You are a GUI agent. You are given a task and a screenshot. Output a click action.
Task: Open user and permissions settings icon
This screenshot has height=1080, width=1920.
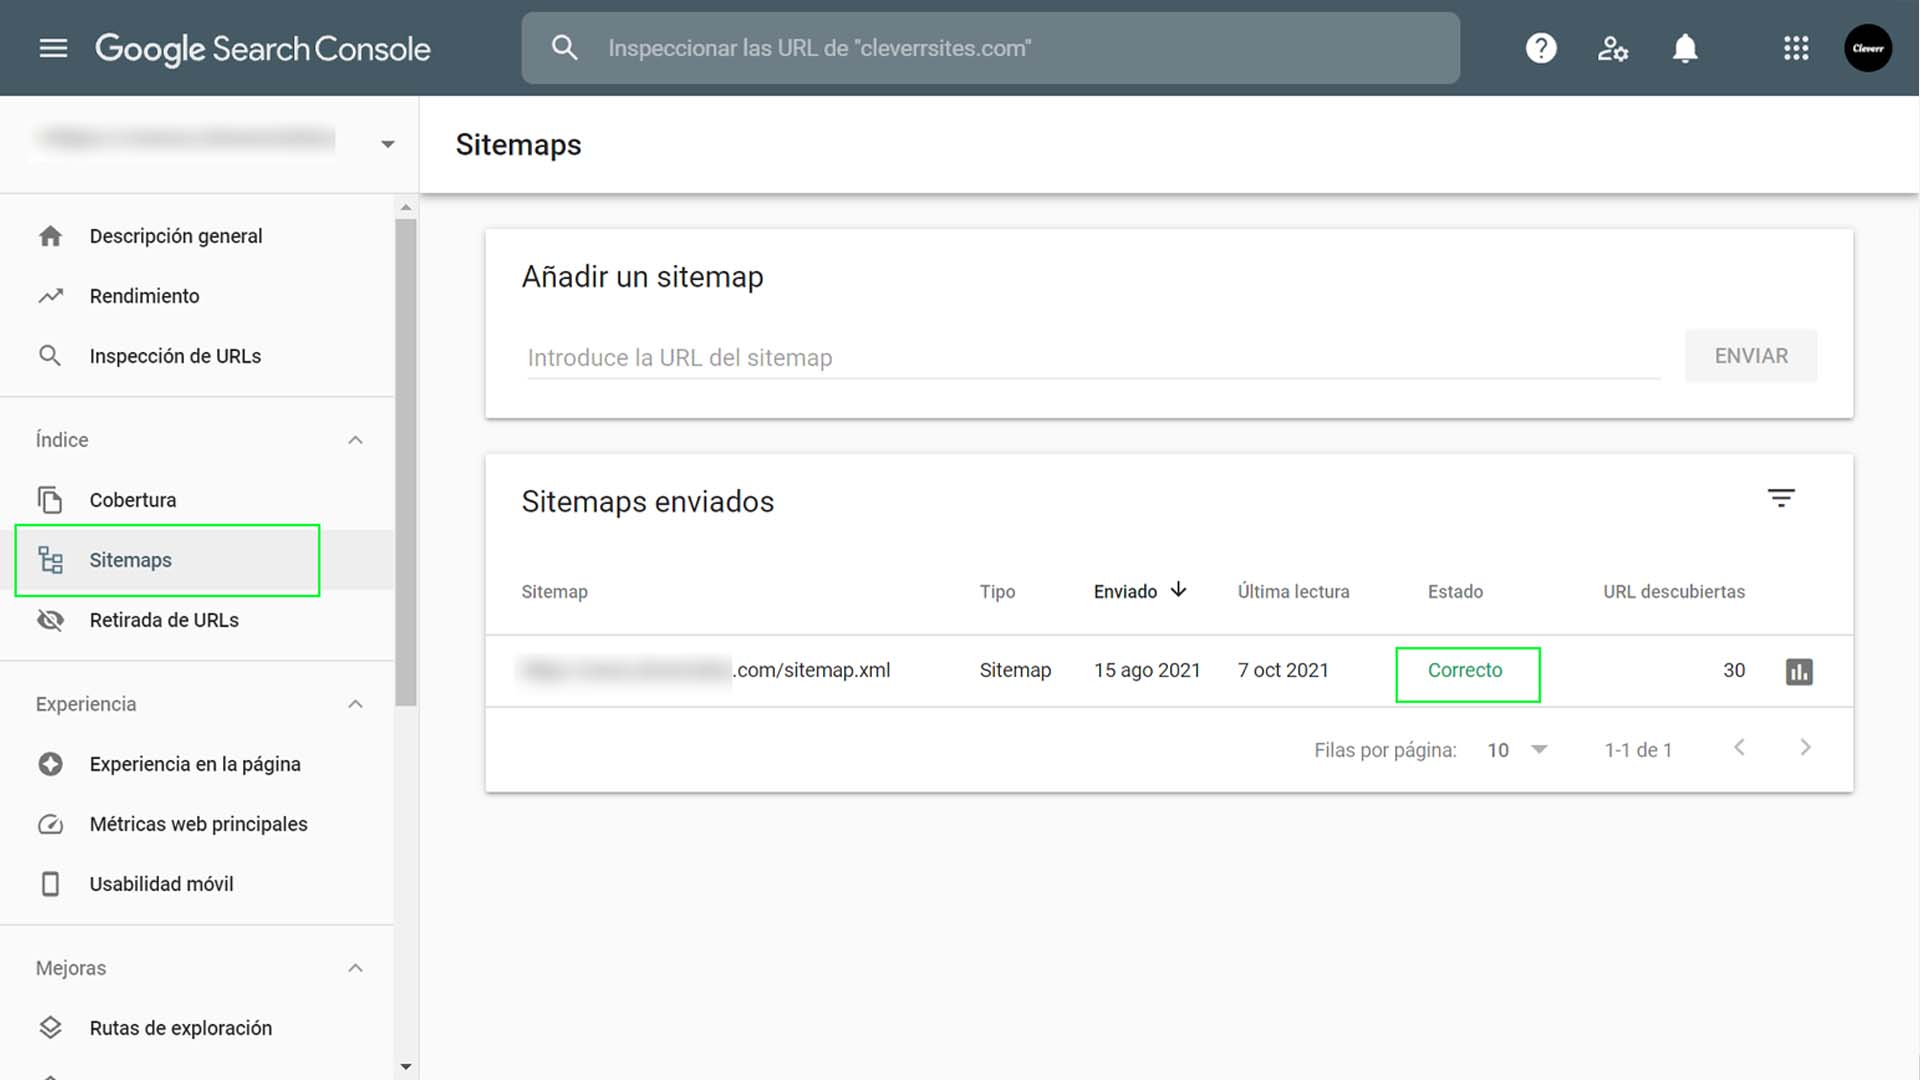click(x=1613, y=48)
